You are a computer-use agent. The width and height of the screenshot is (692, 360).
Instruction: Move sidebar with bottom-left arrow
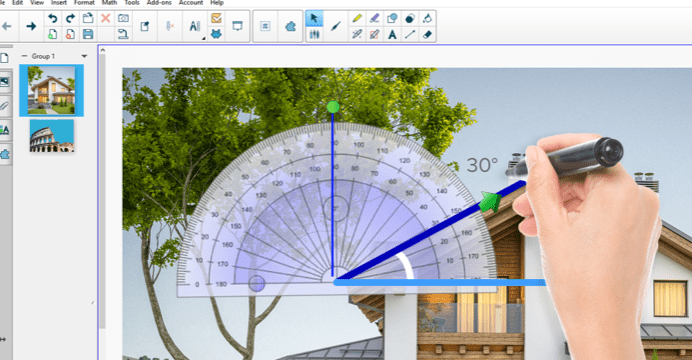(3, 339)
